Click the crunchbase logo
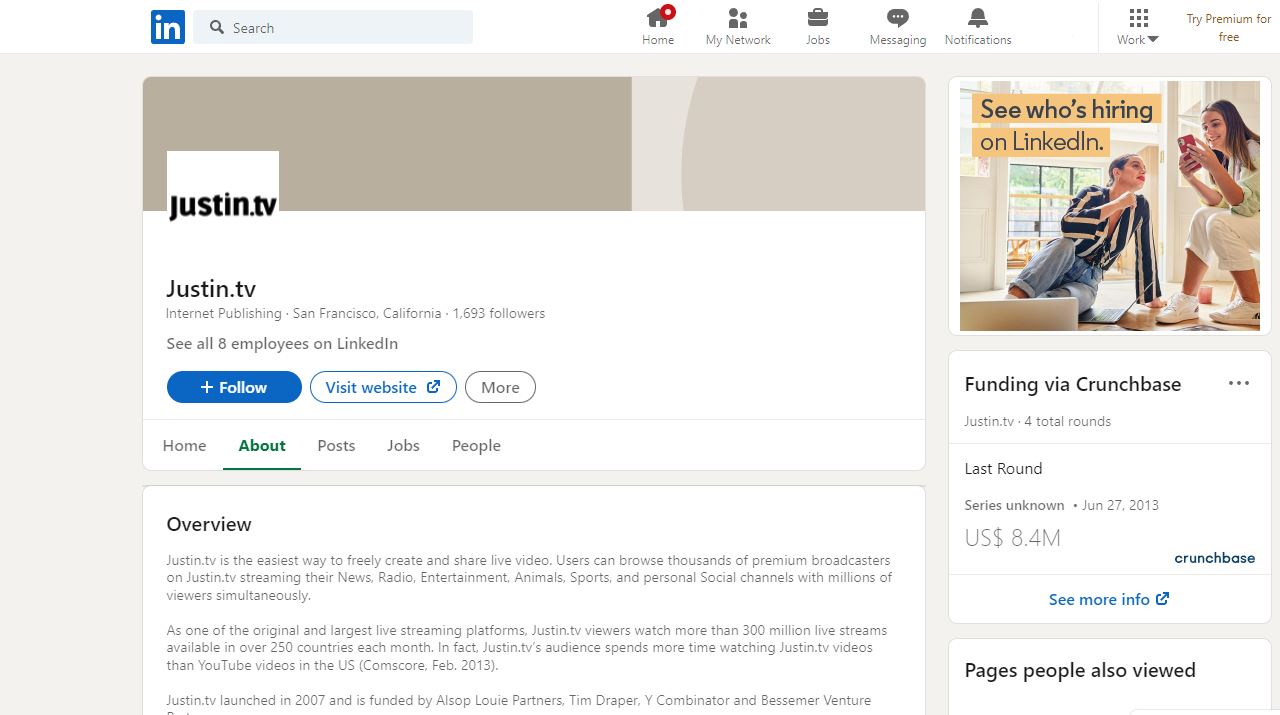Screen dimensions: 1280x715 (1214, 558)
